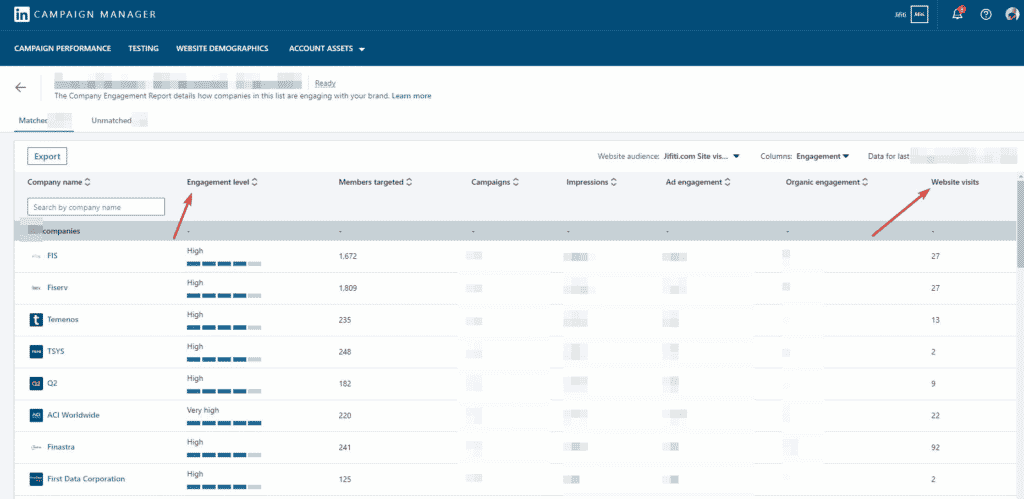Expand the Account Assets dropdown
1024x499 pixels.
coord(327,48)
